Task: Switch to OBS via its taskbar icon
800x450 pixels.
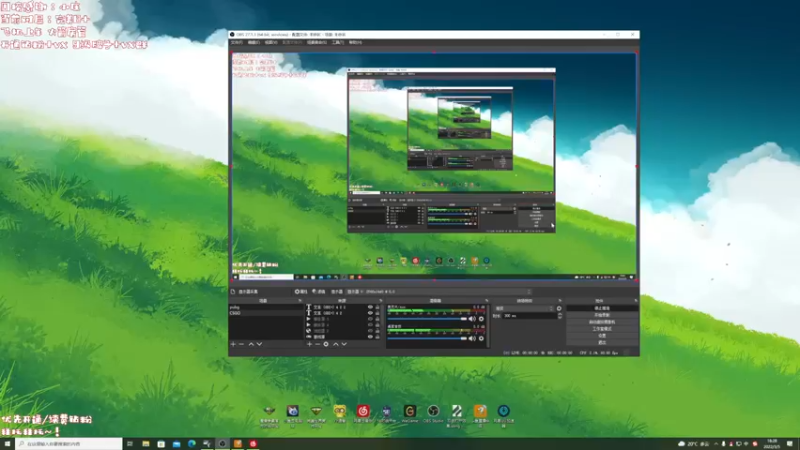Action: pyautogui.click(x=222, y=444)
